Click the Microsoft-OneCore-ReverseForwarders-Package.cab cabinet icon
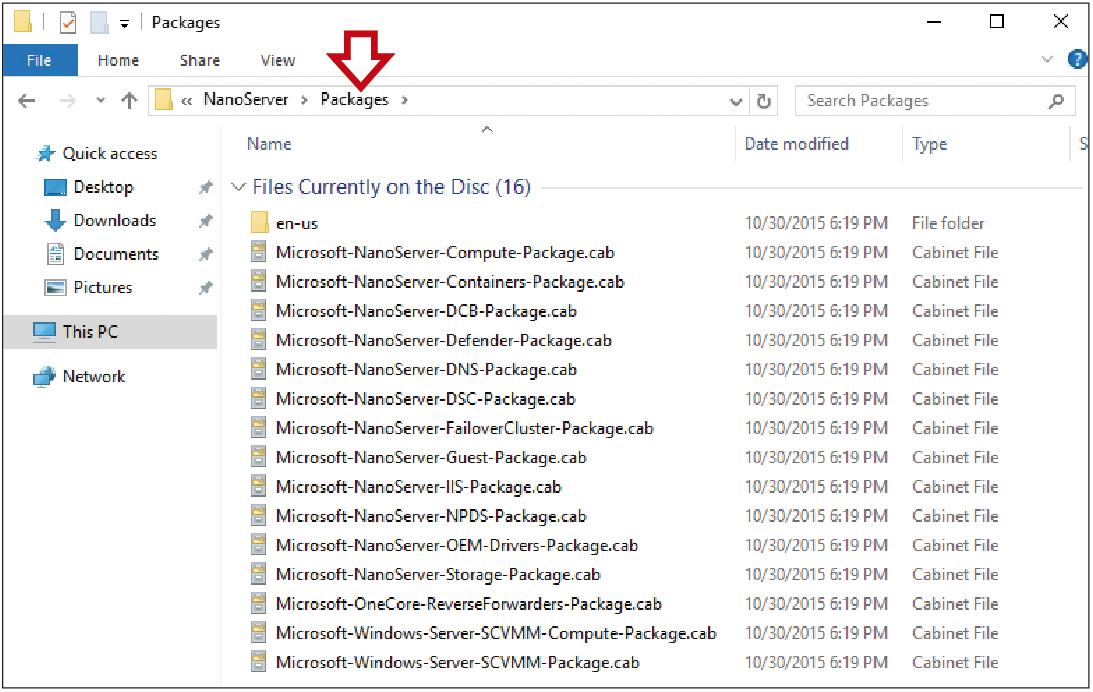This screenshot has height=692, width=1093. point(259,603)
